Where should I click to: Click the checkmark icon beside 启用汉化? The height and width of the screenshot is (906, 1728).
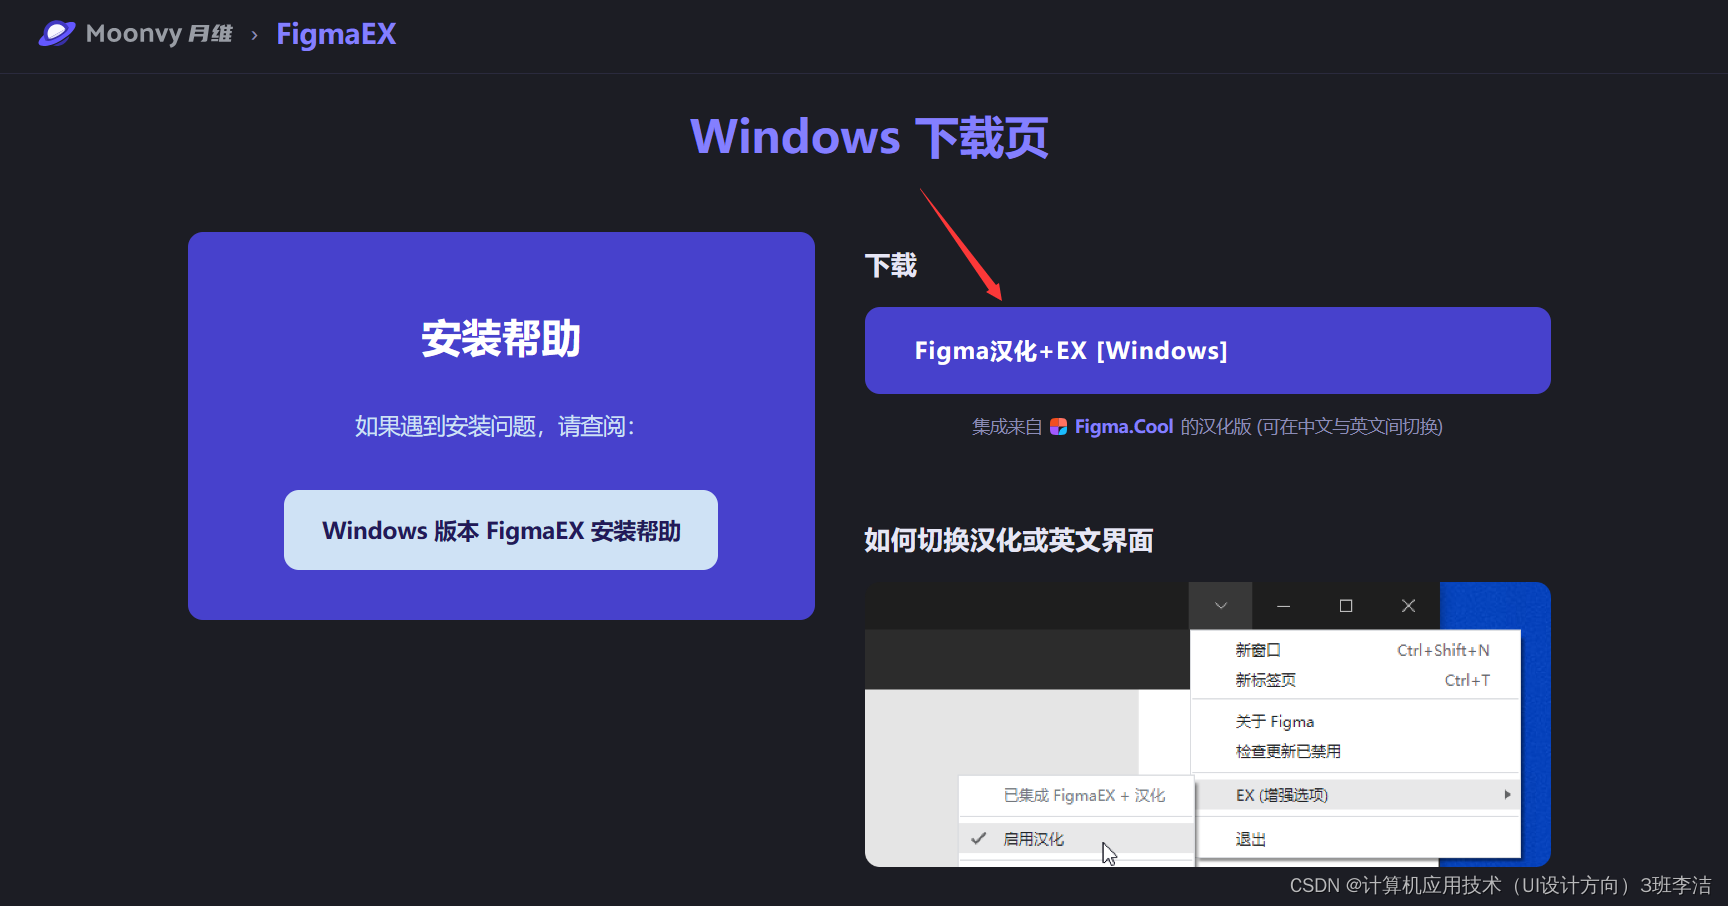977,838
